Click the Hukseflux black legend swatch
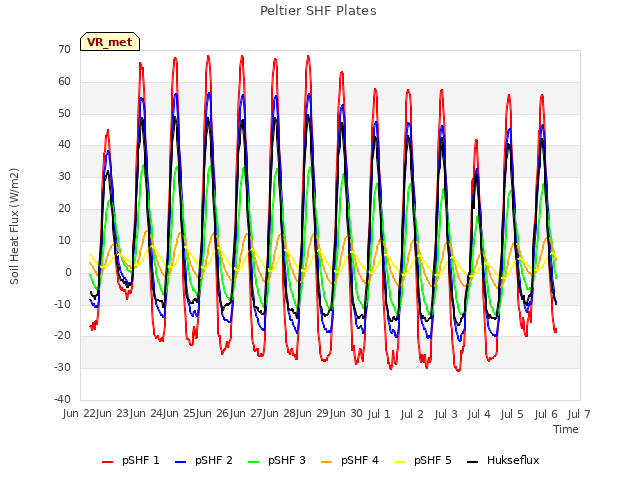The width and height of the screenshot is (640, 480). pos(472,462)
